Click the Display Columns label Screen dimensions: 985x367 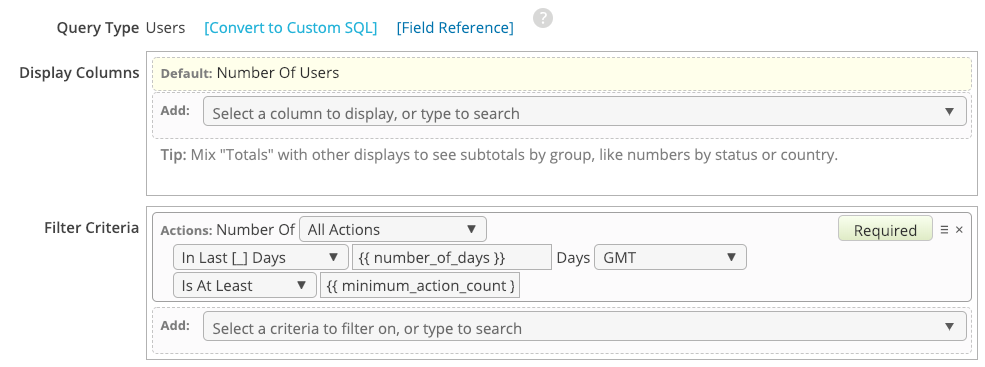click(x=79, y=73)
